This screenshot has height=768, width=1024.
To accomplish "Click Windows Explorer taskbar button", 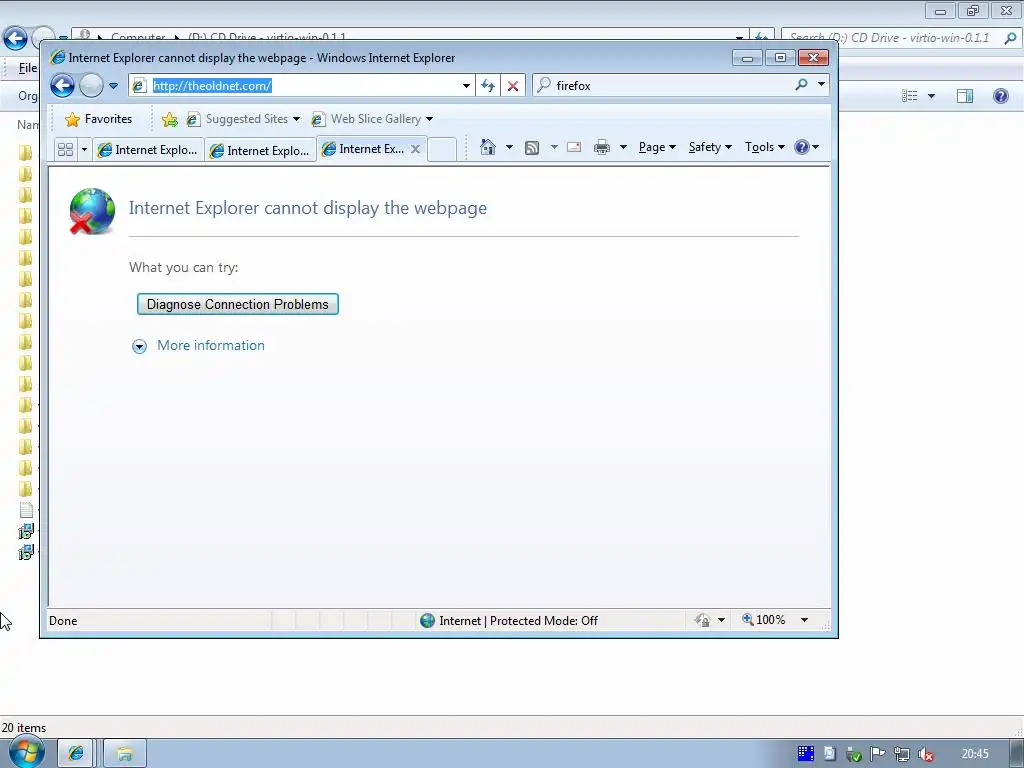I will pyautogui.click(x=125, y=754).
